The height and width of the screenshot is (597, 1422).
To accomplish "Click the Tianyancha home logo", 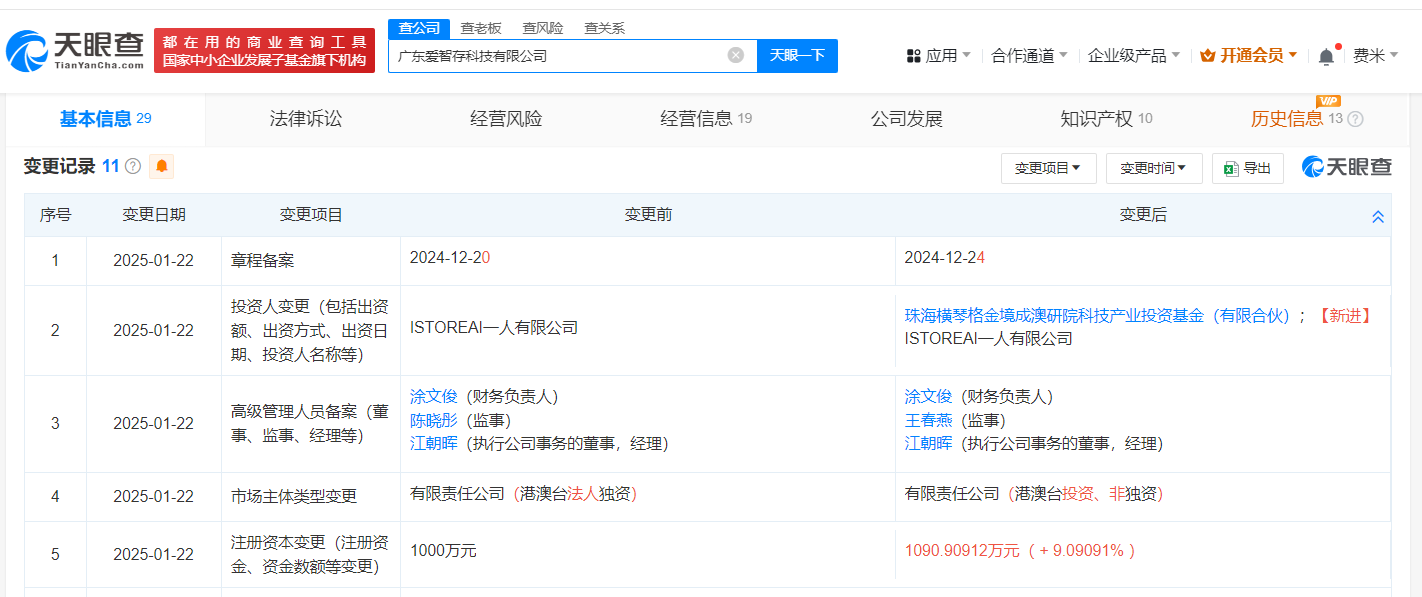I will [75, 51].
